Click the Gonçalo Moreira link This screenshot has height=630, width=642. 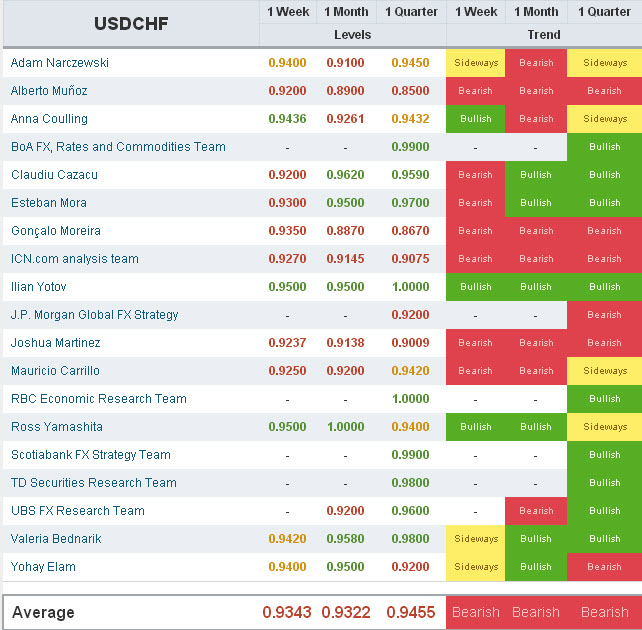coord(56,231)
